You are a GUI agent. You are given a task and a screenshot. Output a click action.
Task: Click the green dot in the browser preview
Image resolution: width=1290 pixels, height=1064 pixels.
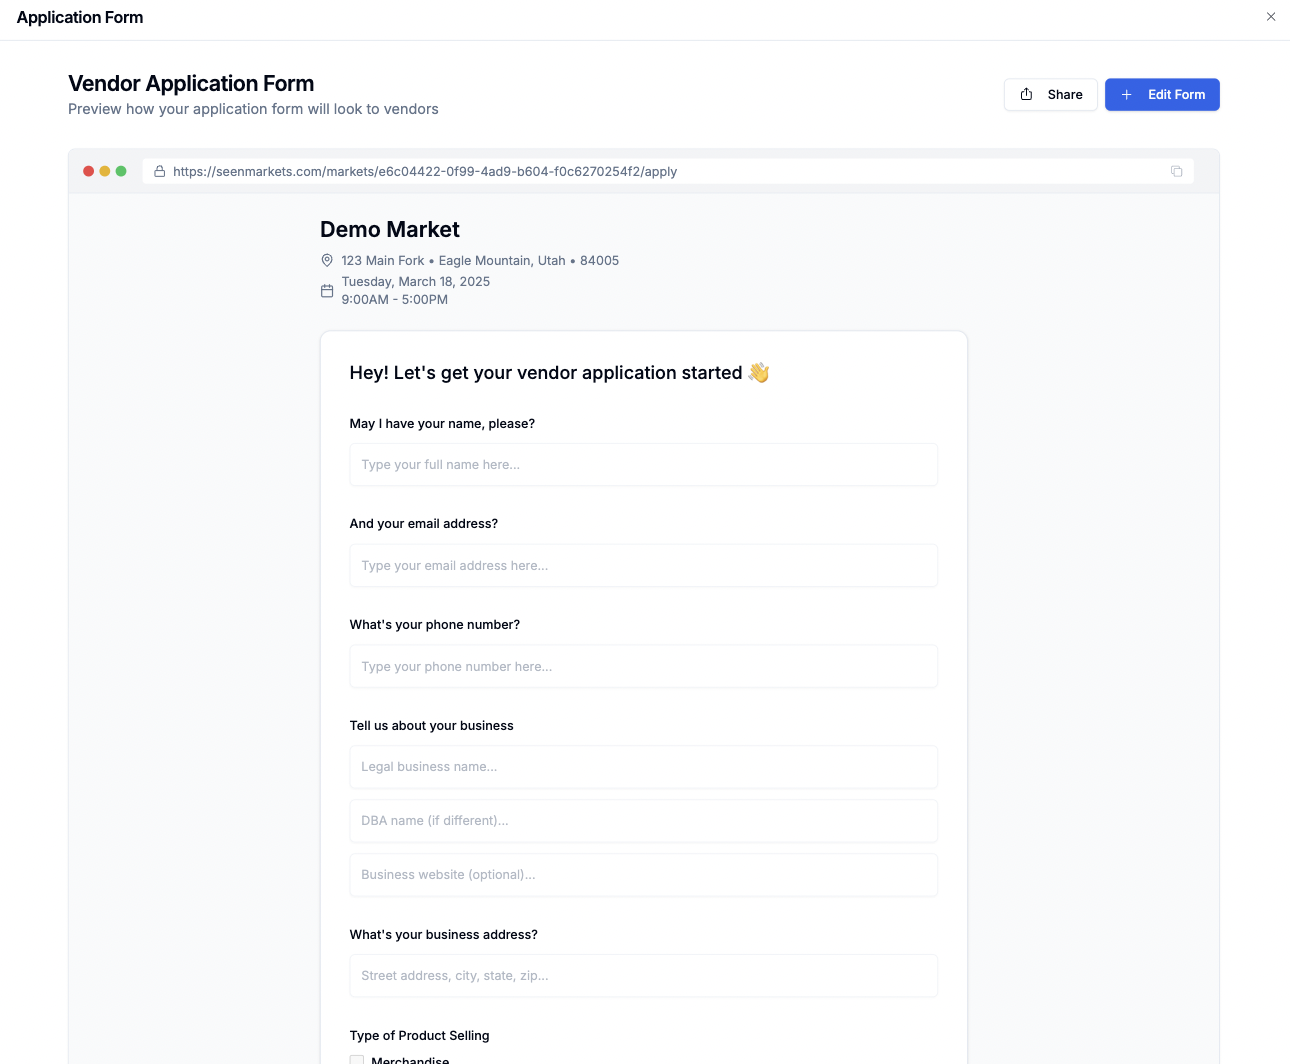120,171
